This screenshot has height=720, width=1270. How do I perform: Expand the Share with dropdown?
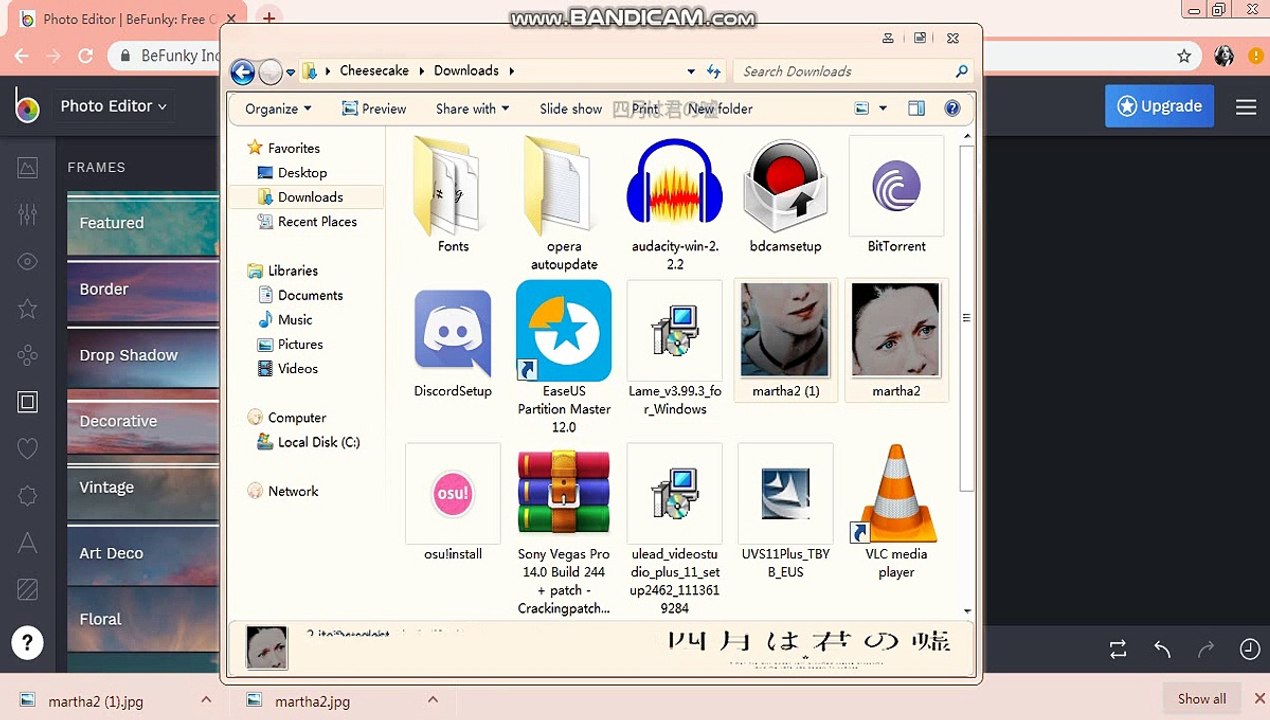[x=472, y=109]
